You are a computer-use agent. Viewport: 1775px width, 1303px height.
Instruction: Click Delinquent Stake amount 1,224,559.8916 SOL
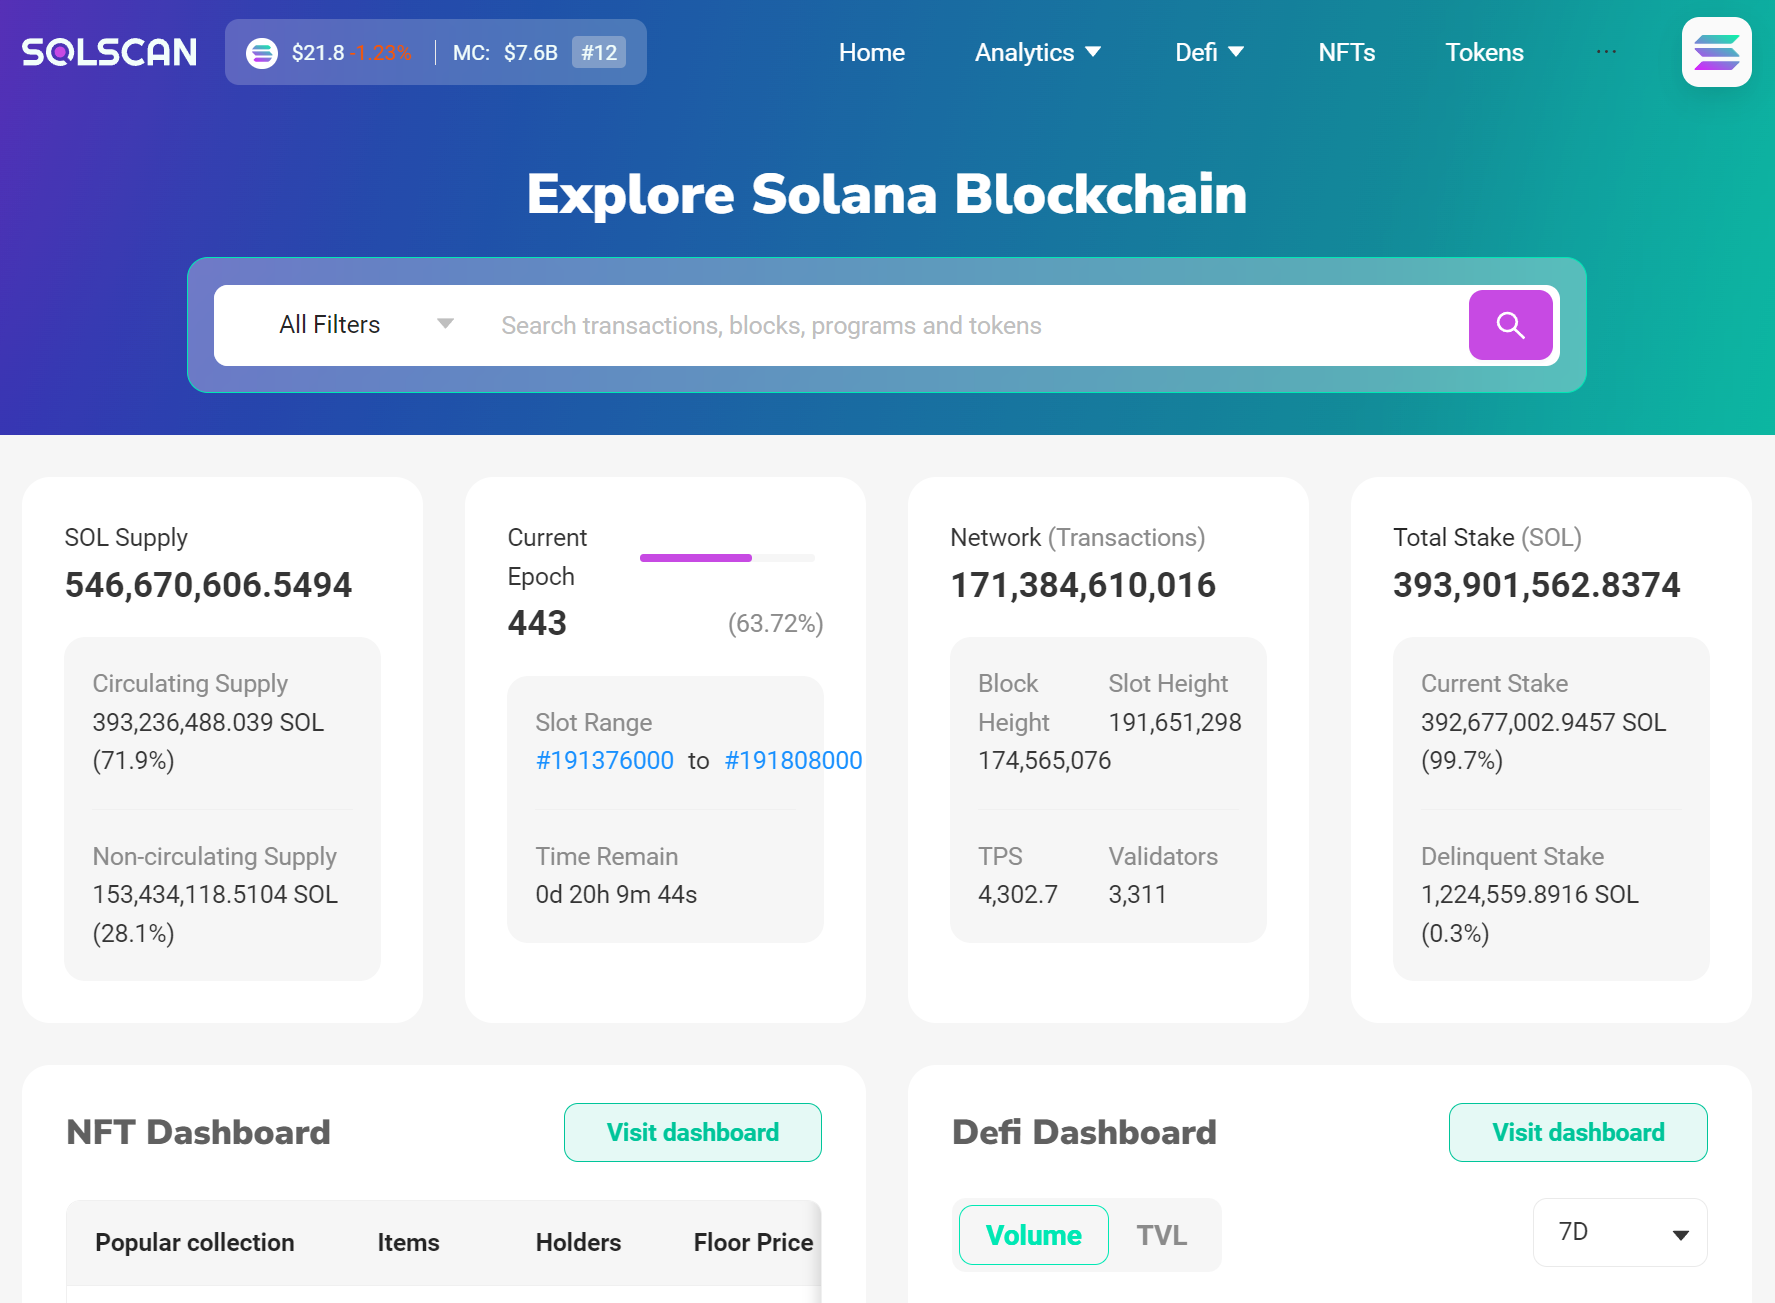(x=1530, y=894)
